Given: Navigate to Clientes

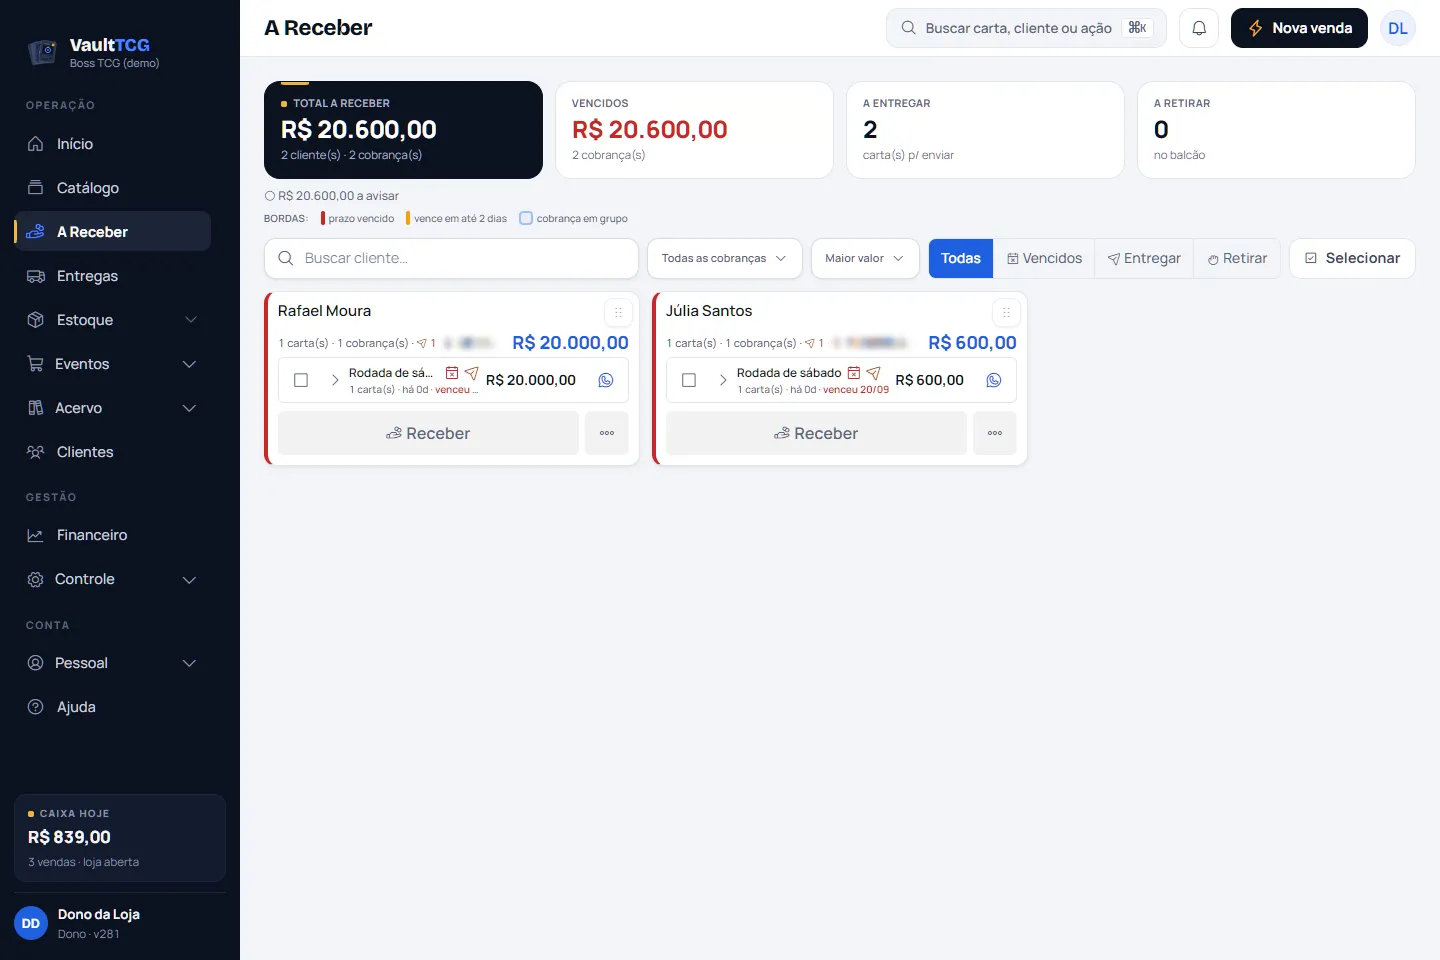Looking at the screenshot, I should coord(112,452).
